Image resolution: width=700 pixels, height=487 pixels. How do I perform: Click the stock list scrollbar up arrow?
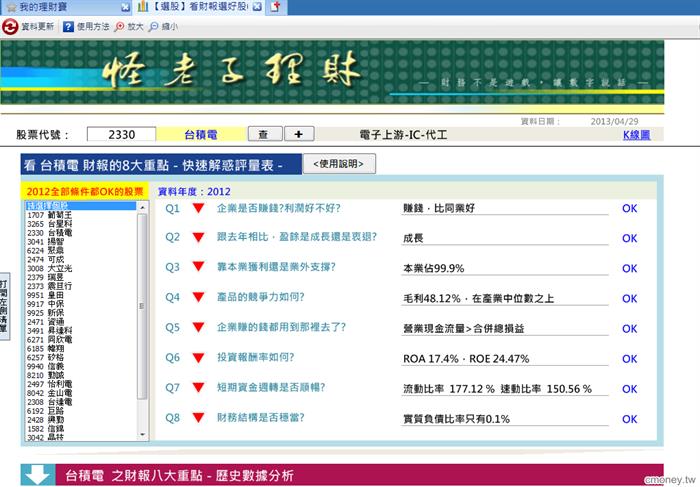tap(142, 207)
